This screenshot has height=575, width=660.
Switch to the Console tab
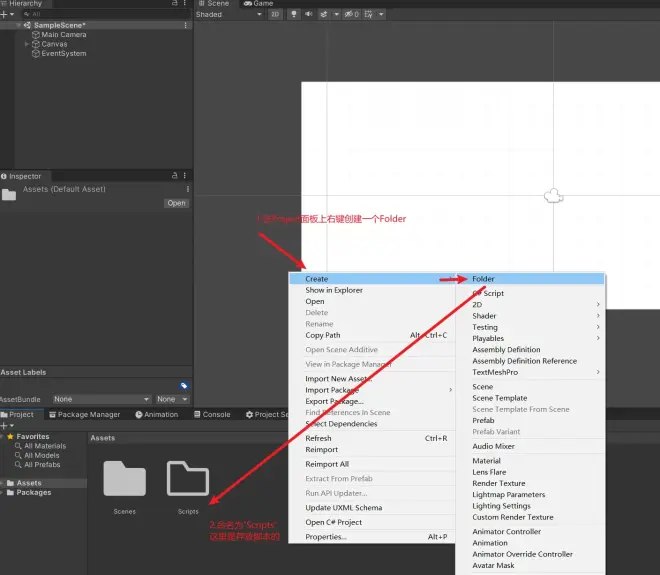tap(212, 415)
